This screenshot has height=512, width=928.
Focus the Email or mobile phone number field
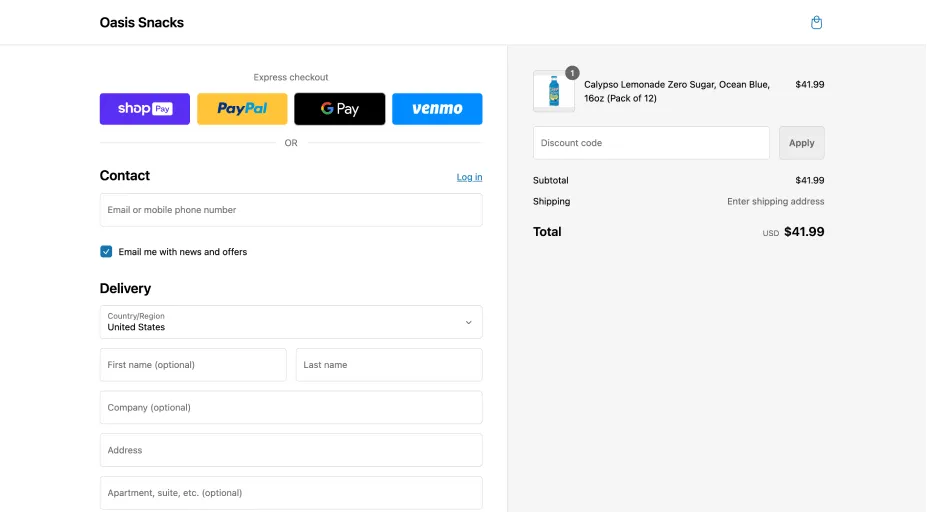(291, 210)
